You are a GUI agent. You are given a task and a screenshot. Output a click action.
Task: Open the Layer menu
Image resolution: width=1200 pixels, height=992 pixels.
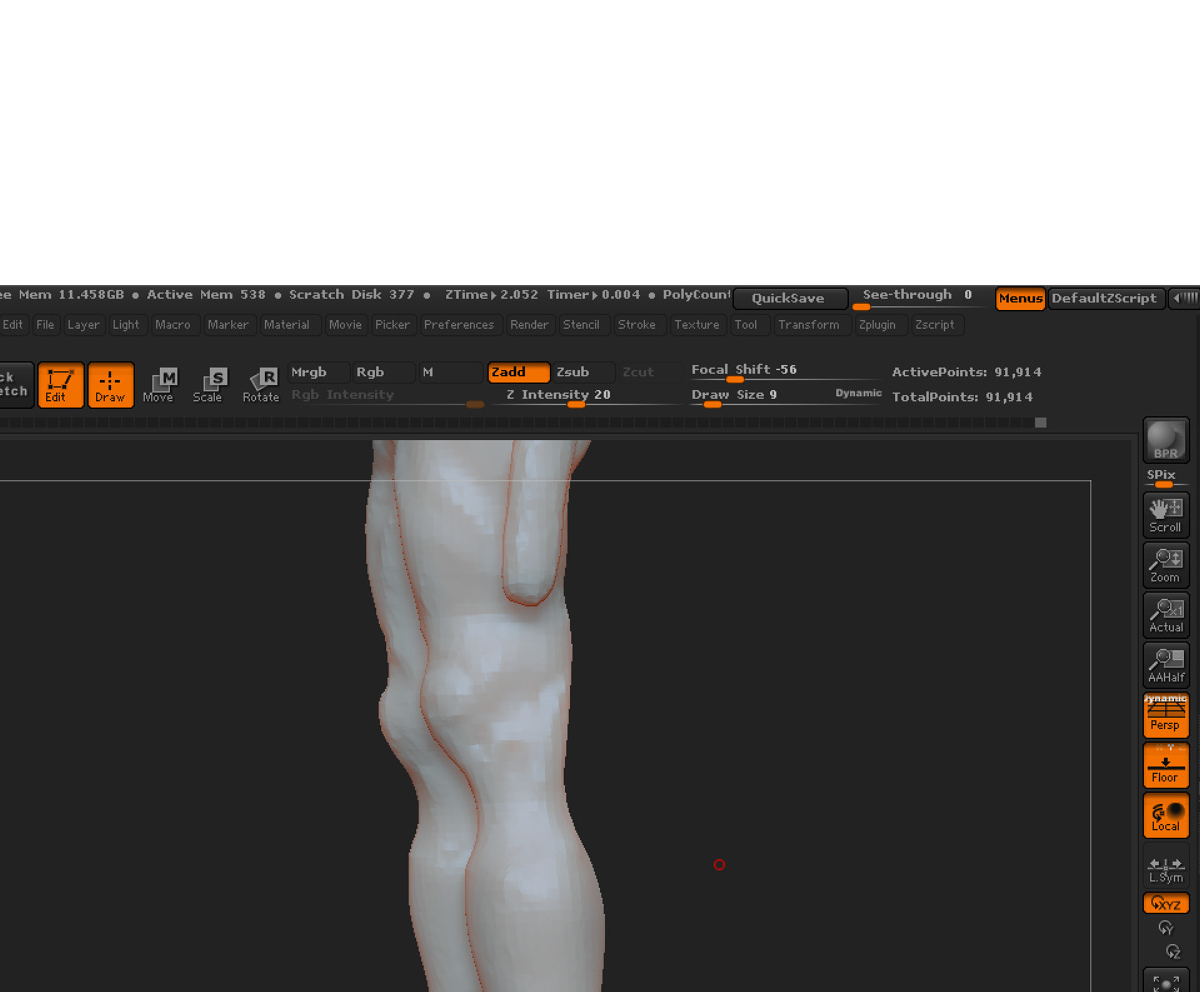pyautogui.click(x=84, y=325)
